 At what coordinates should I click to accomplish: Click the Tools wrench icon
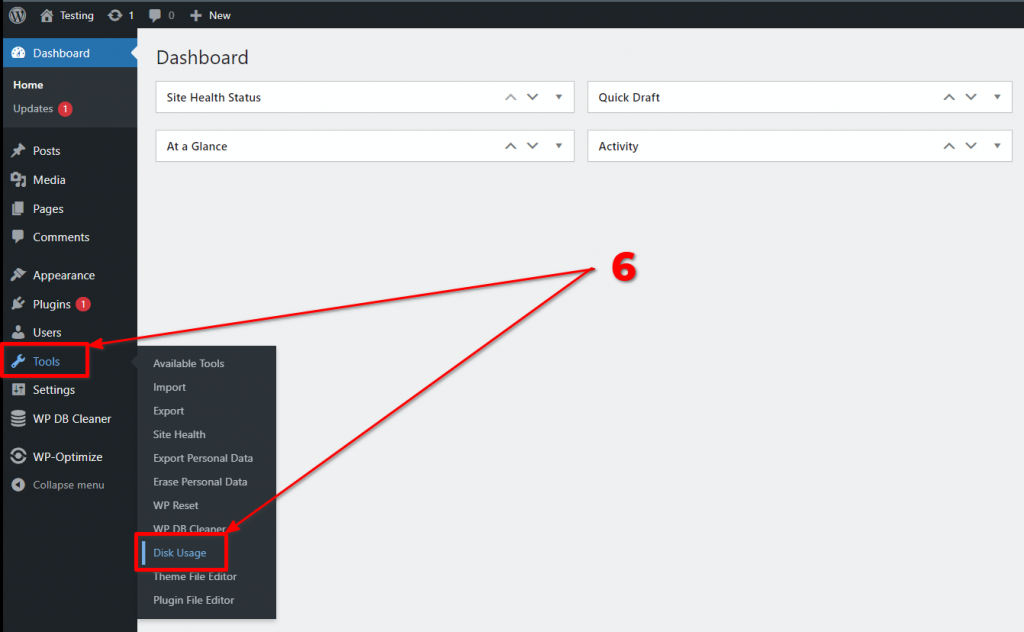coord(18,361)
